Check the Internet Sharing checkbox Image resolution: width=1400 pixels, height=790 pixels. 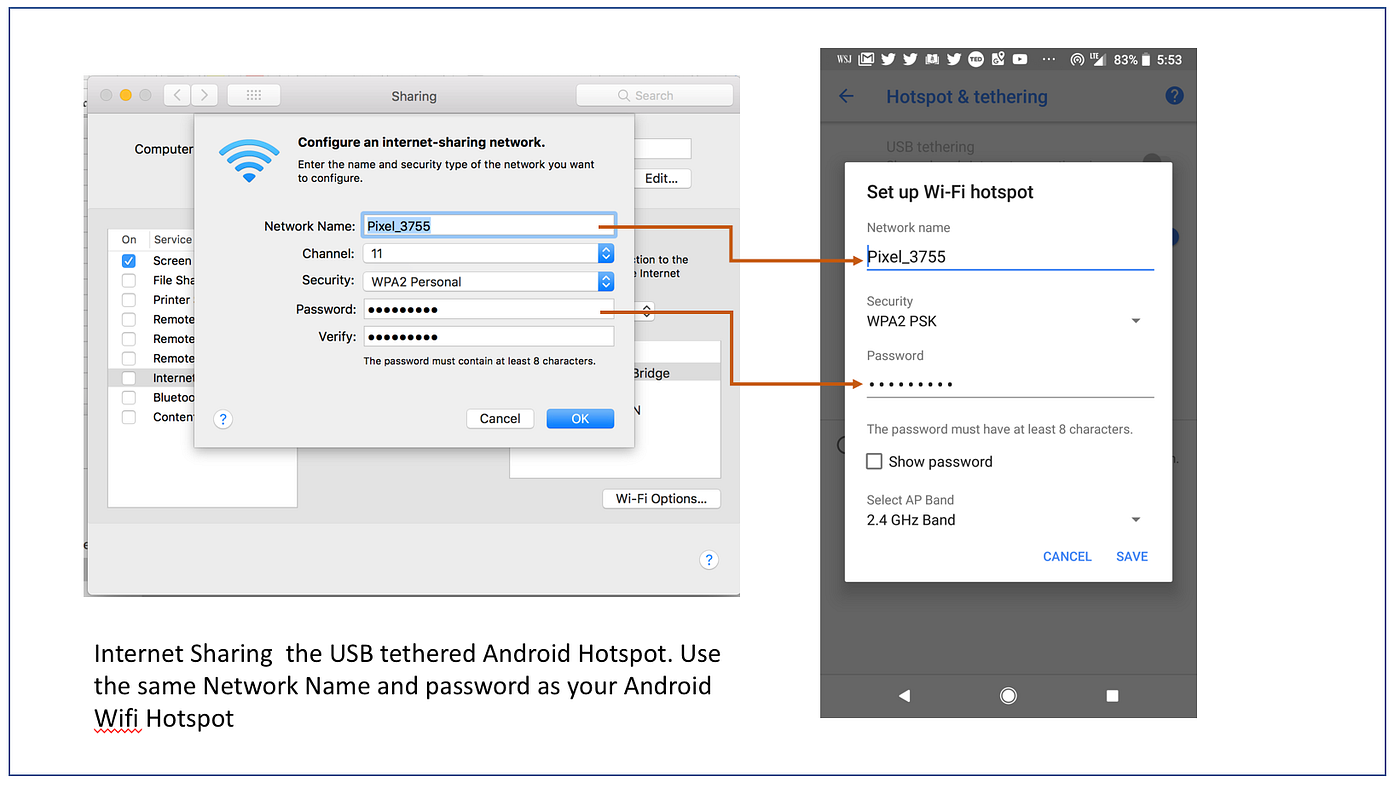(x=128, y=377)
